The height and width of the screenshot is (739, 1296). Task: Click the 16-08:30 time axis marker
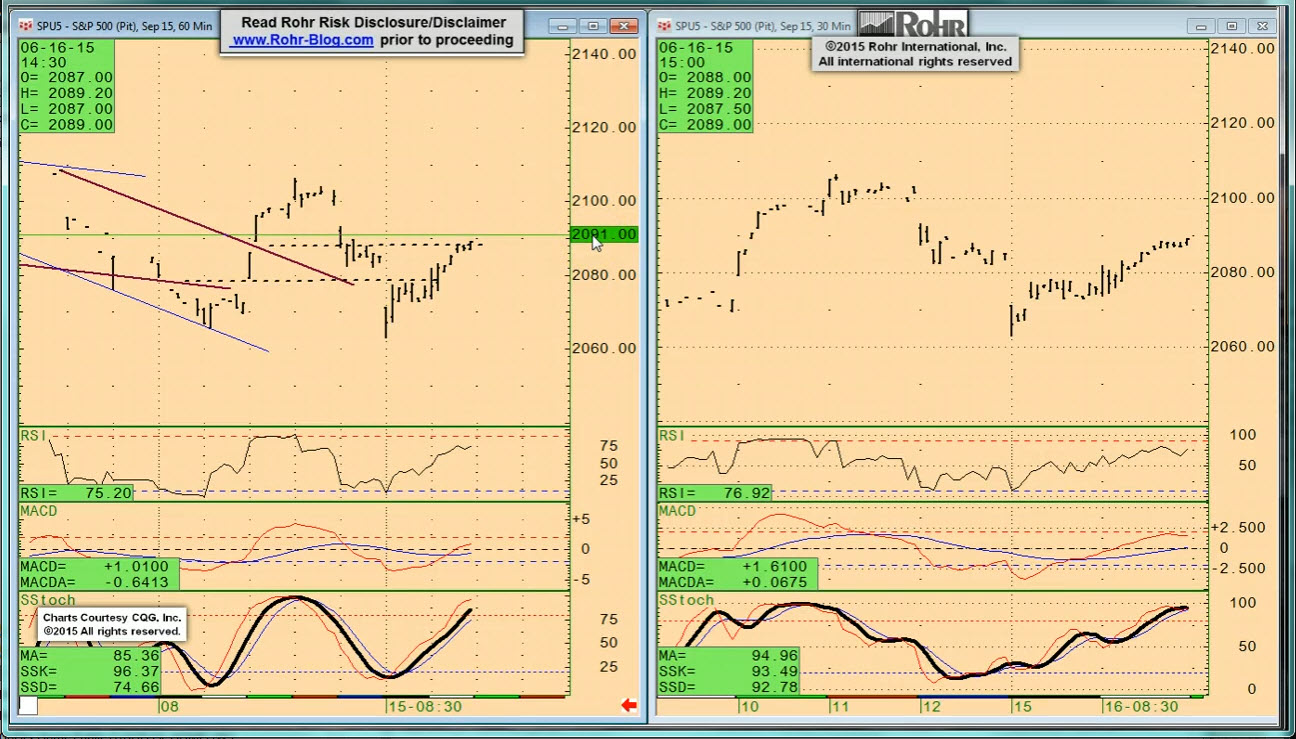pos(1141,706)
